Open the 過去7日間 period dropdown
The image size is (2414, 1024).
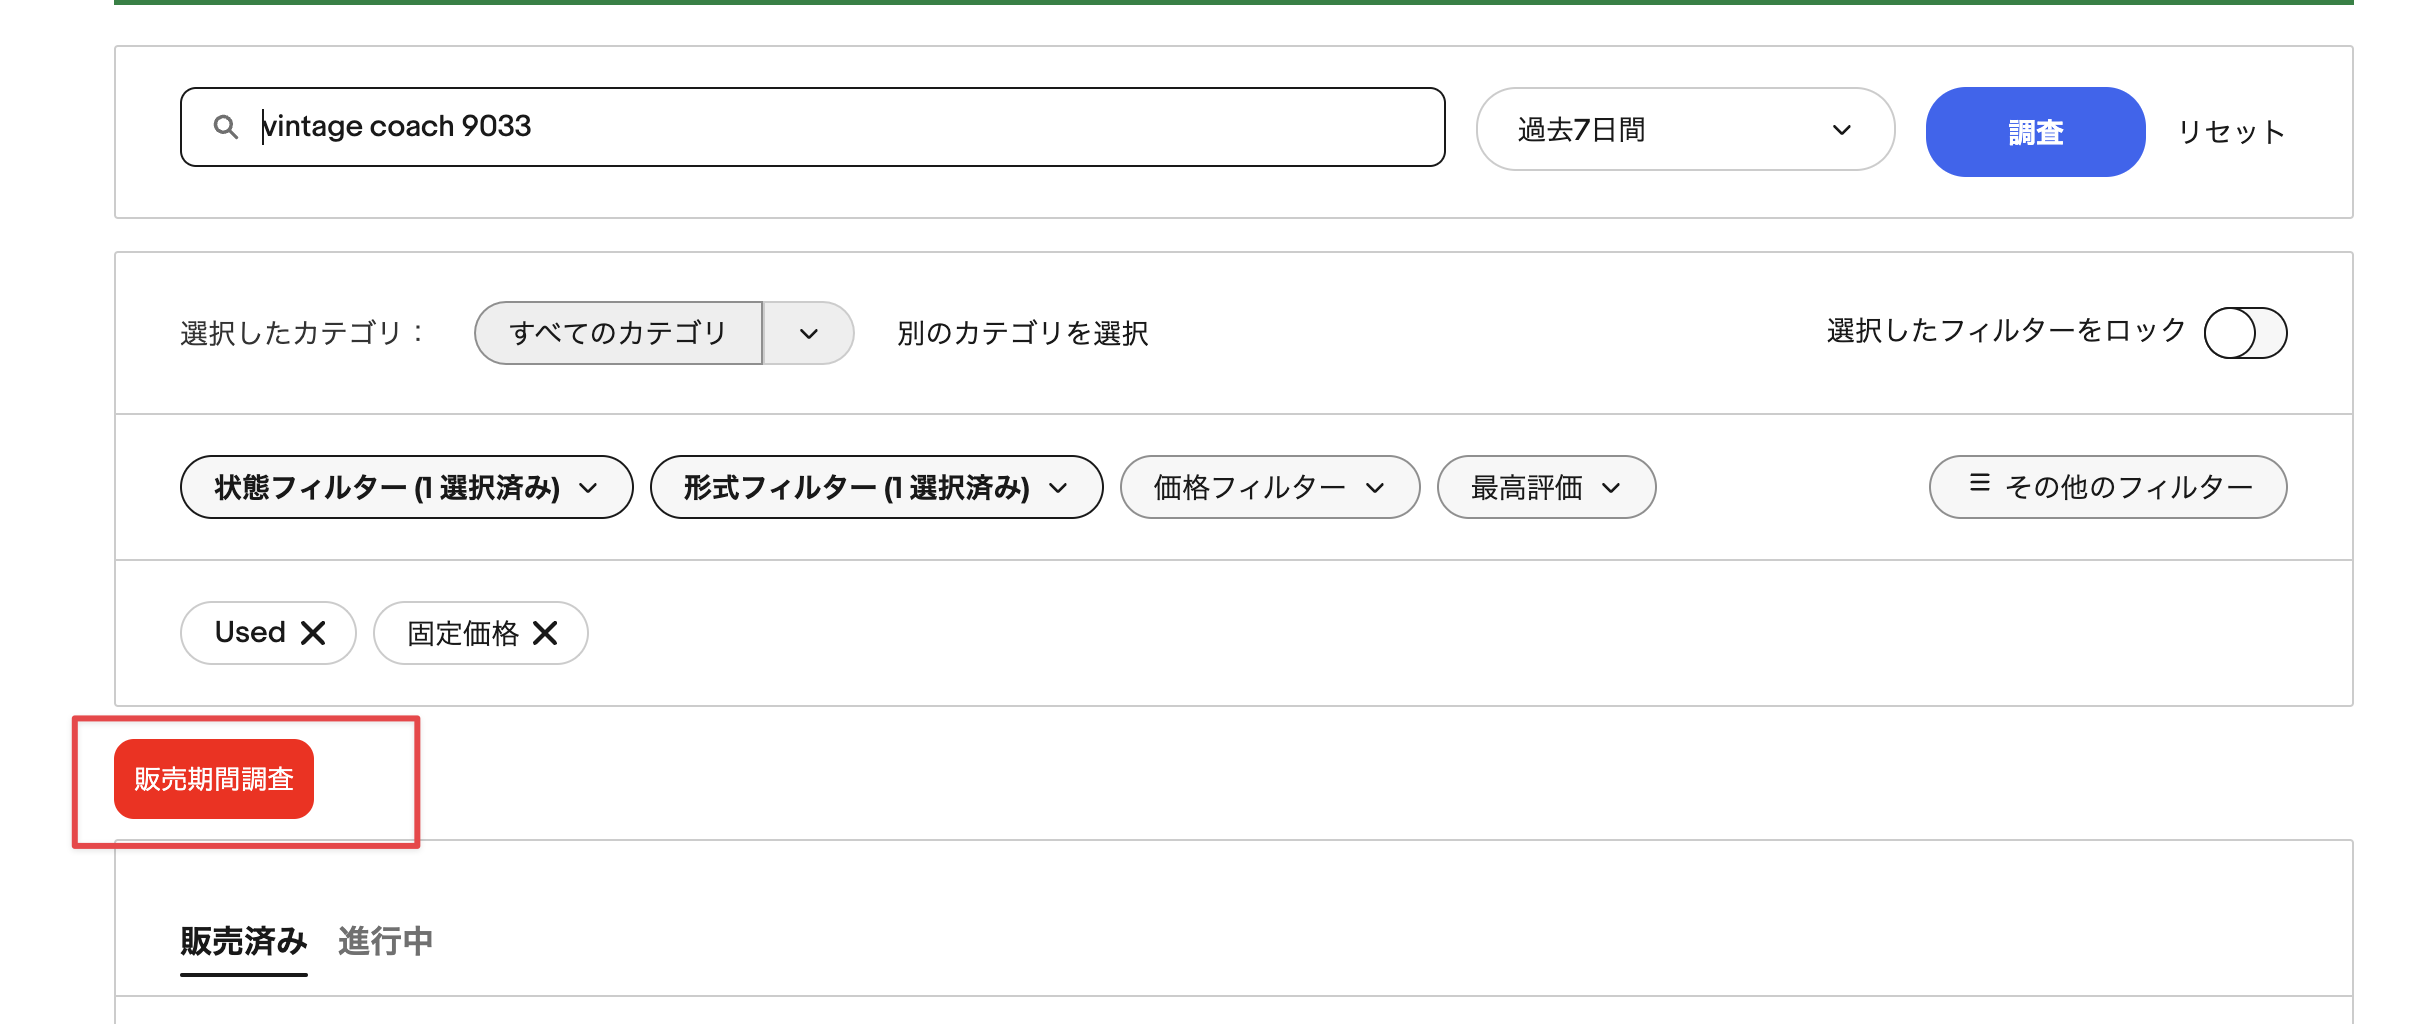tap(1685, 129)
